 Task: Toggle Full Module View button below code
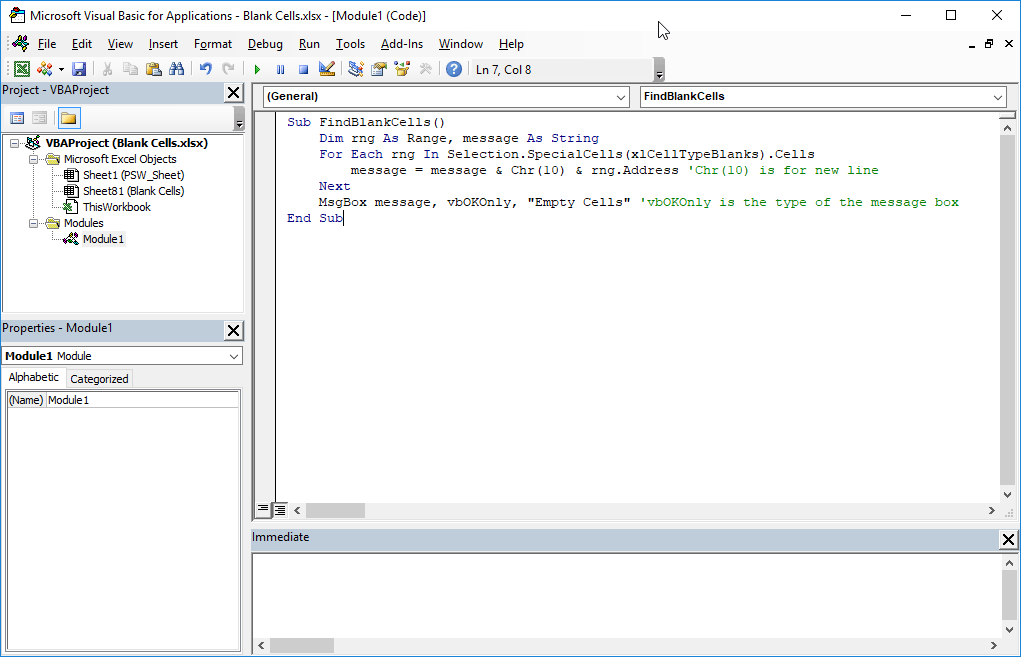pyautogui.click(x=279, y=510)
